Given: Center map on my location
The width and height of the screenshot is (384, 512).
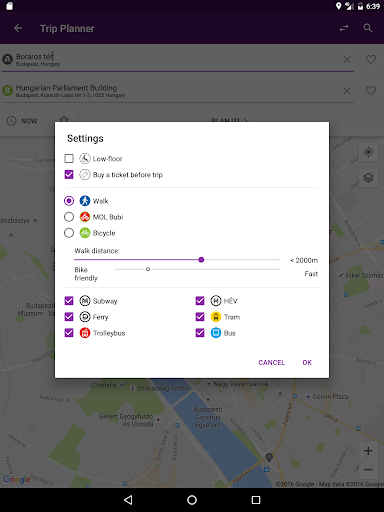Looking at the screenshot, I should pyautogui.click(x=368, y=152).
